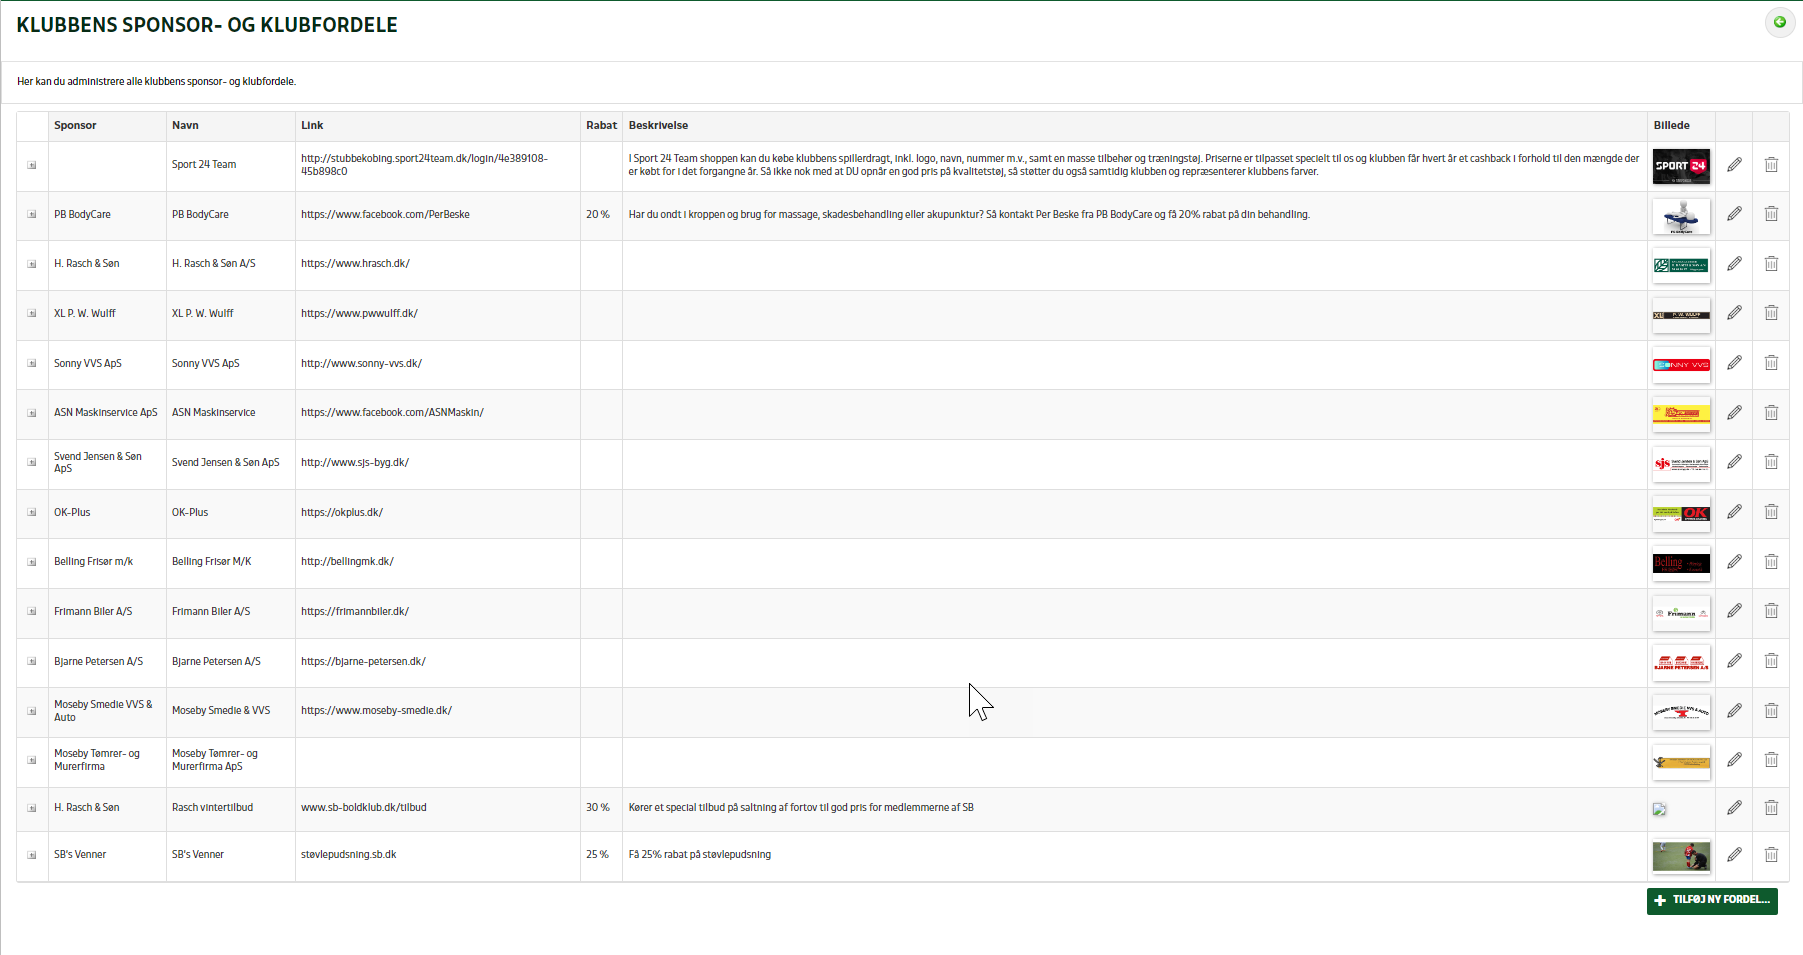Edit the XL P. W. Wulff row

[1734, 312]
